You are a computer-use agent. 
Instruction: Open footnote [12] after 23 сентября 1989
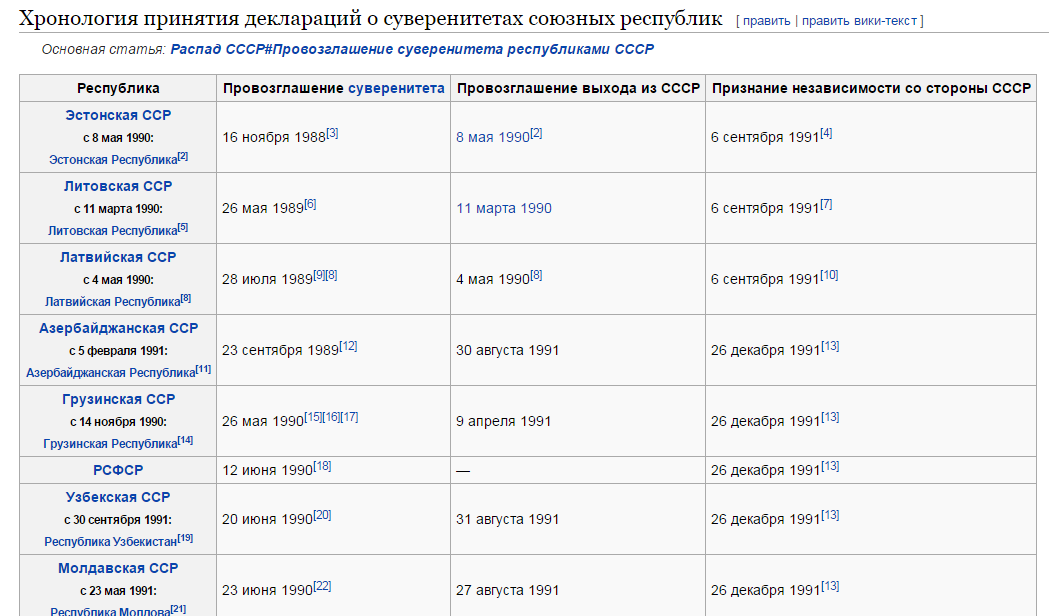348,346
